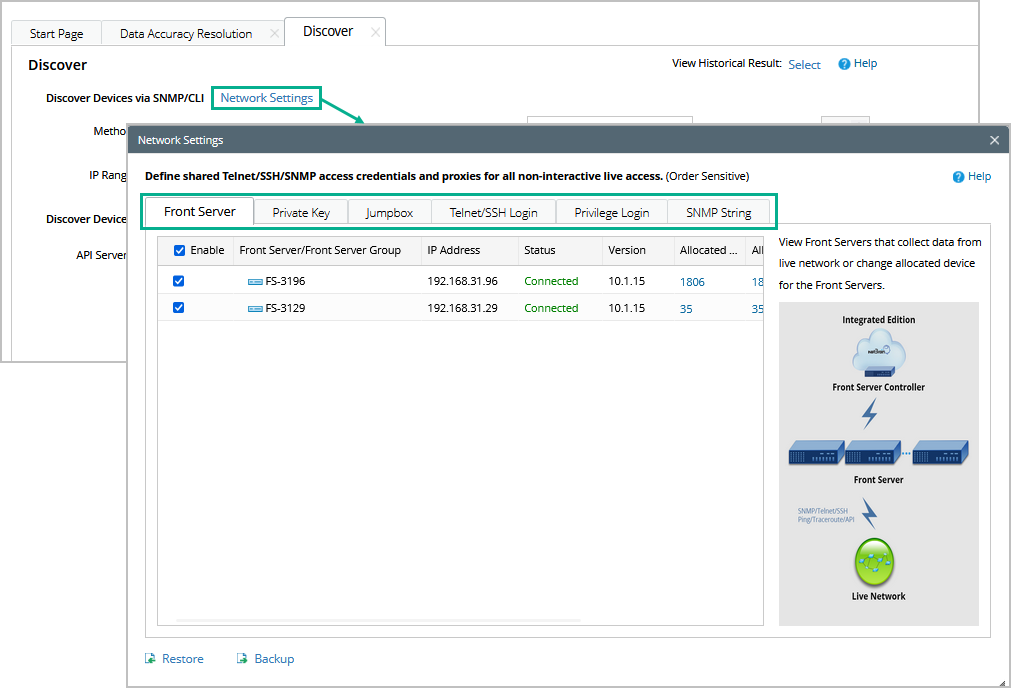
Task: Select the SNMP String tab
Action: pos(718,212)
